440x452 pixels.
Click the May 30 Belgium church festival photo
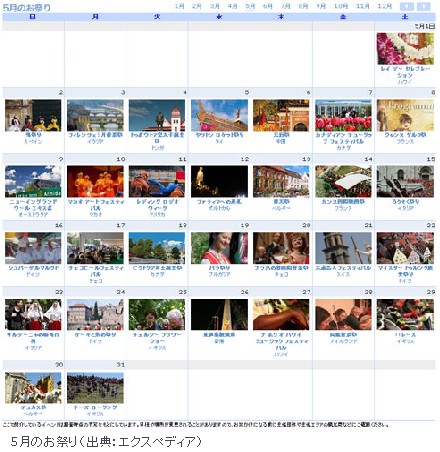coord(33,388)
